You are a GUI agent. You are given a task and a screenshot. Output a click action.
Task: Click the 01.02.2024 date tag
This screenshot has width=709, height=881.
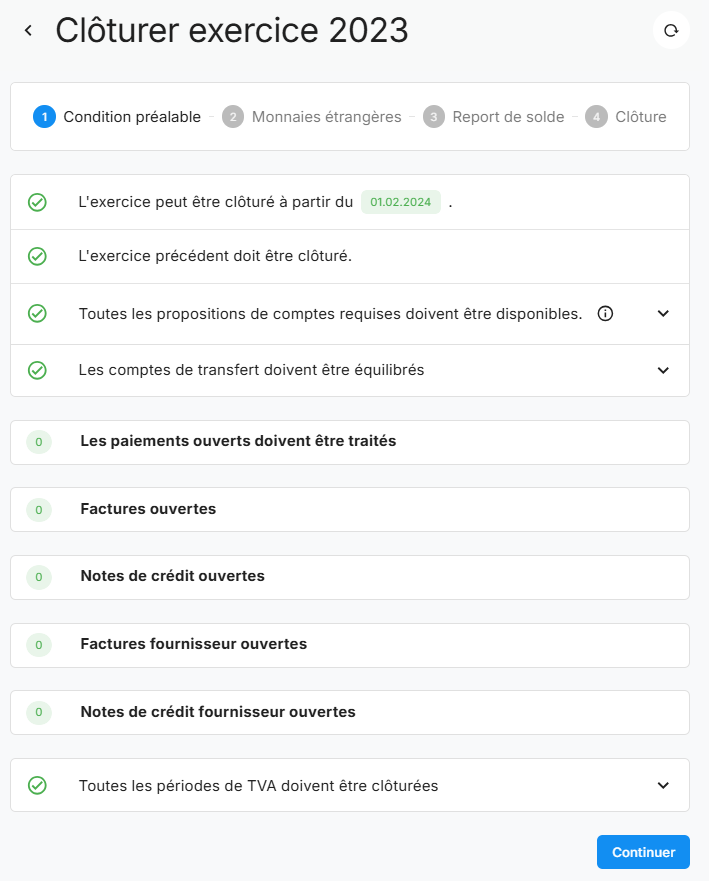pos(400,202)
